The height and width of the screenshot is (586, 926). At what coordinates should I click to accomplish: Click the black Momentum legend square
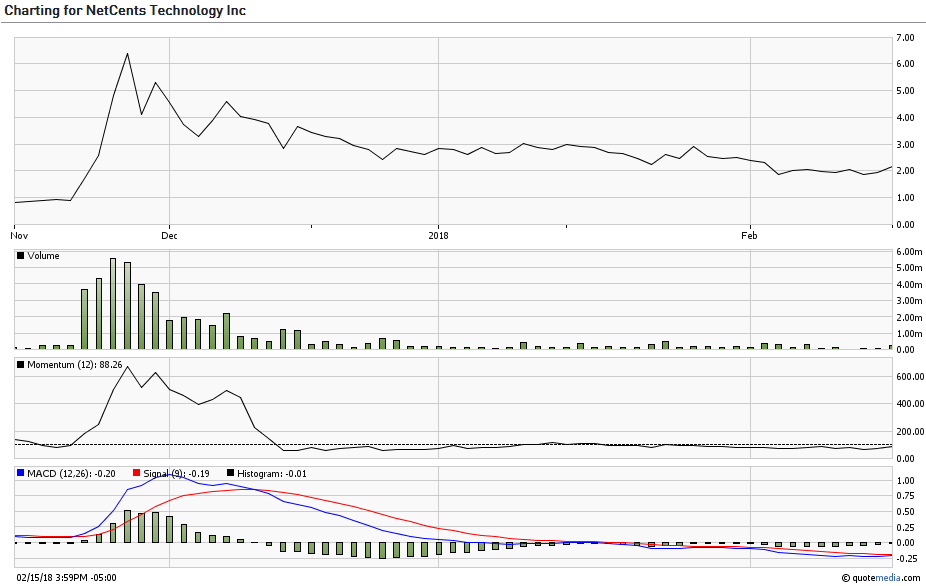(x=21, y=365)
